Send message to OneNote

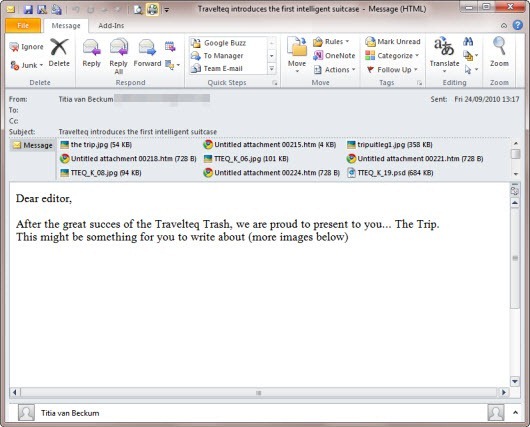(334, 55)
